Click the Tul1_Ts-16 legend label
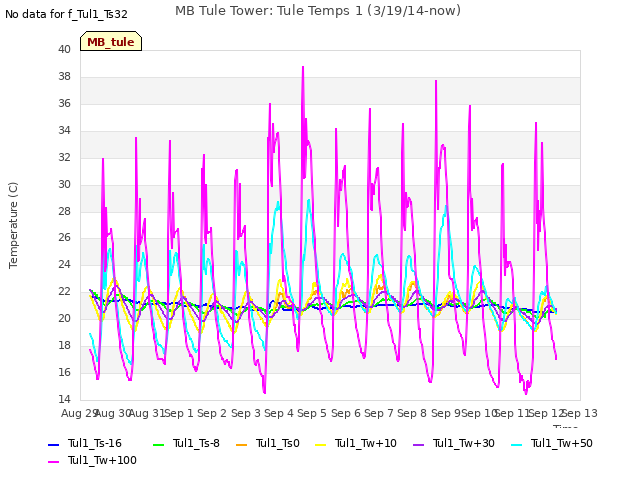640x480 pixels. click(95, 443)
